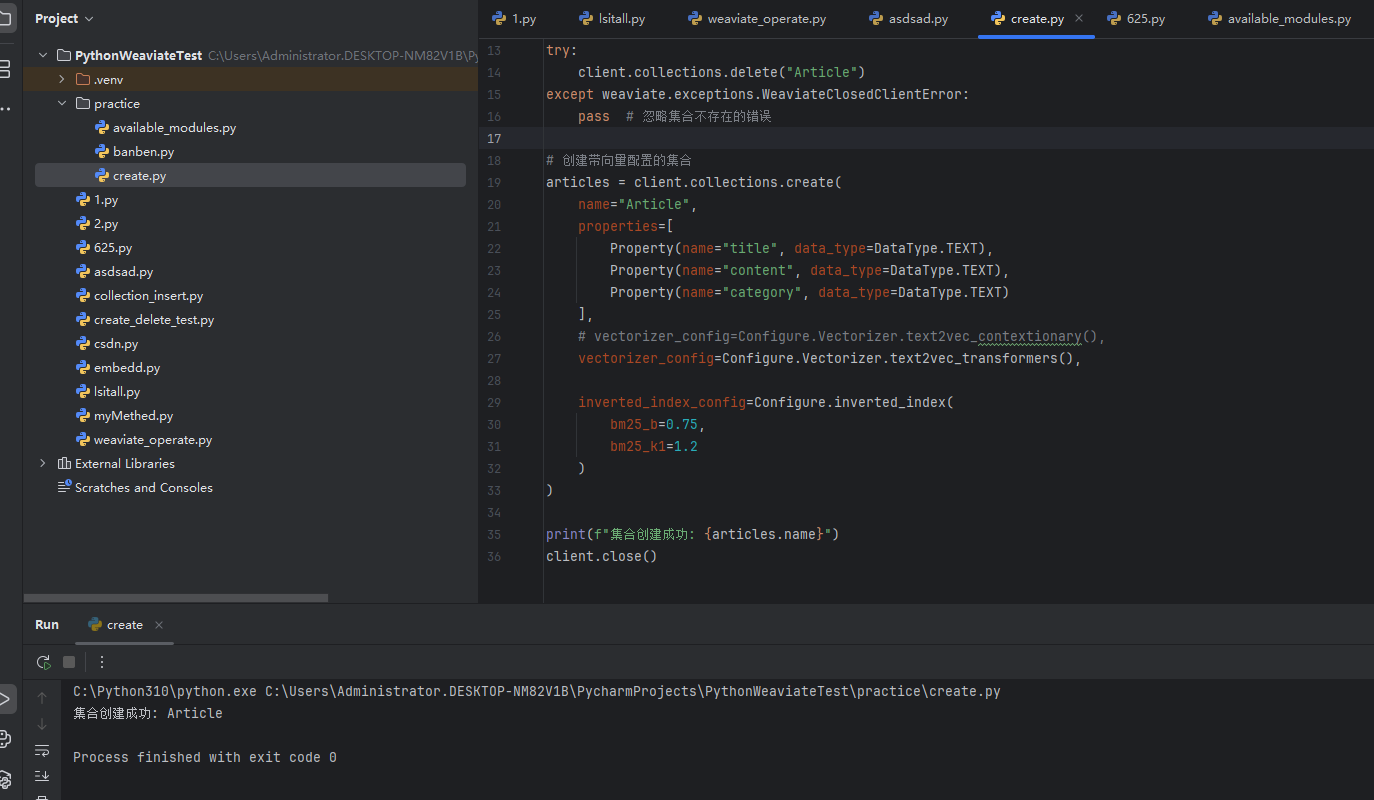Open the Run toolbar more-options menu
The image size is (1374, 800).
pos(101,662)
